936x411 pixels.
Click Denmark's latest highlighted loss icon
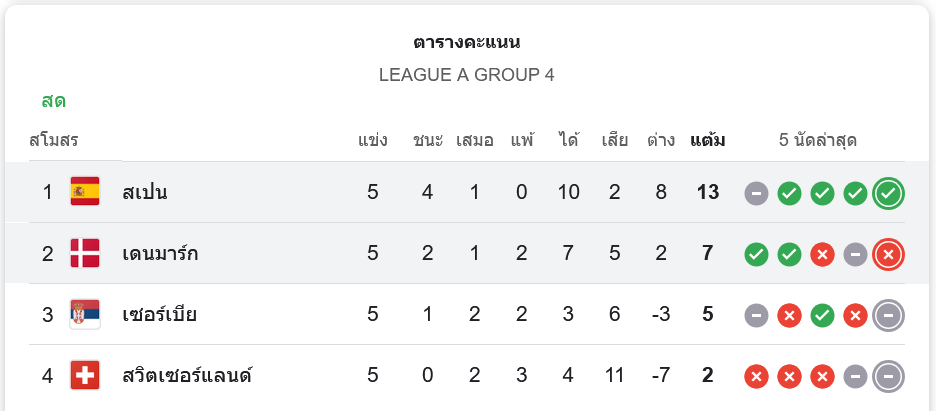[887, 254]
